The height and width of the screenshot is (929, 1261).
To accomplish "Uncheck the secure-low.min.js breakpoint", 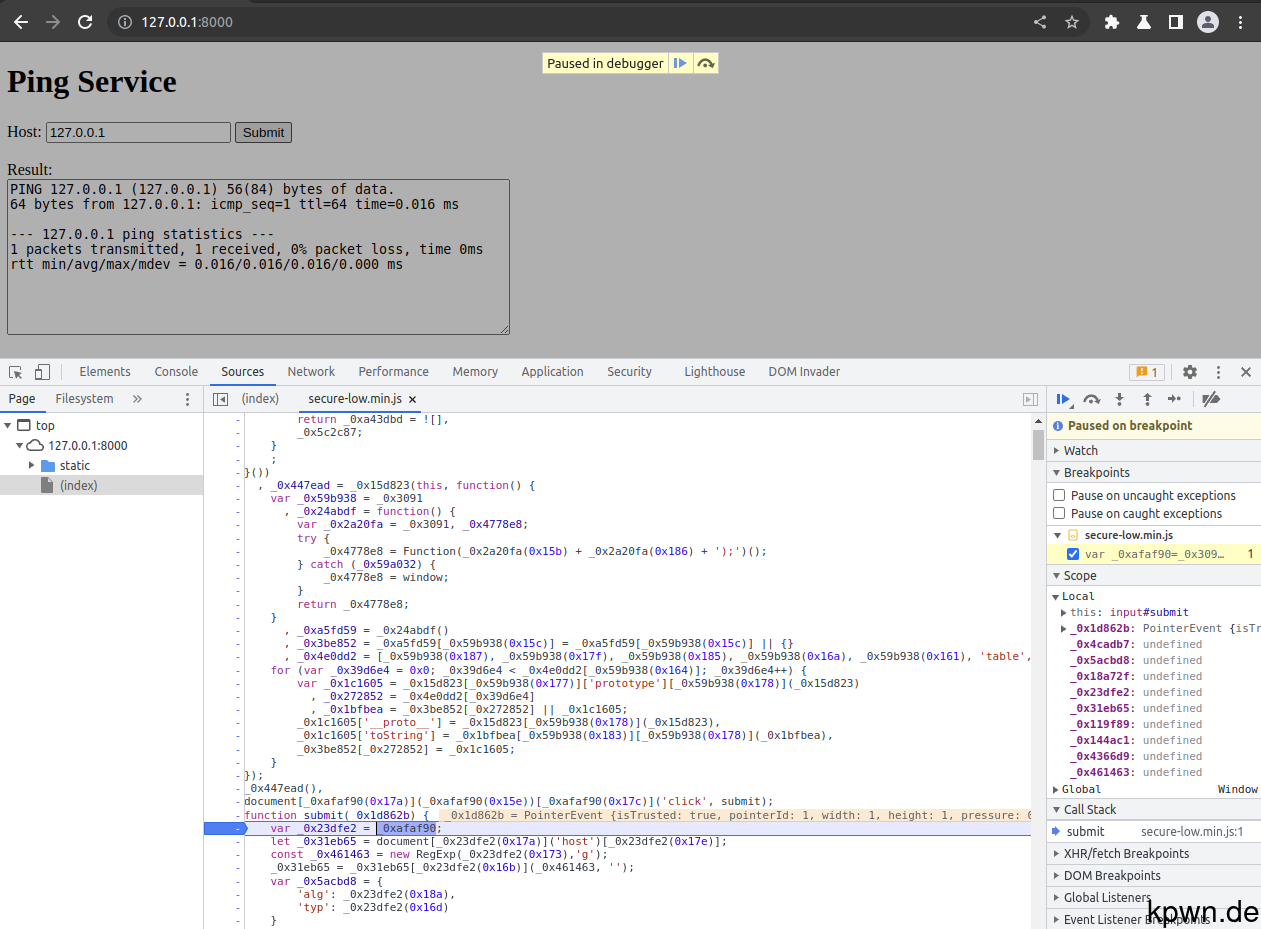I will [1073, 554].
